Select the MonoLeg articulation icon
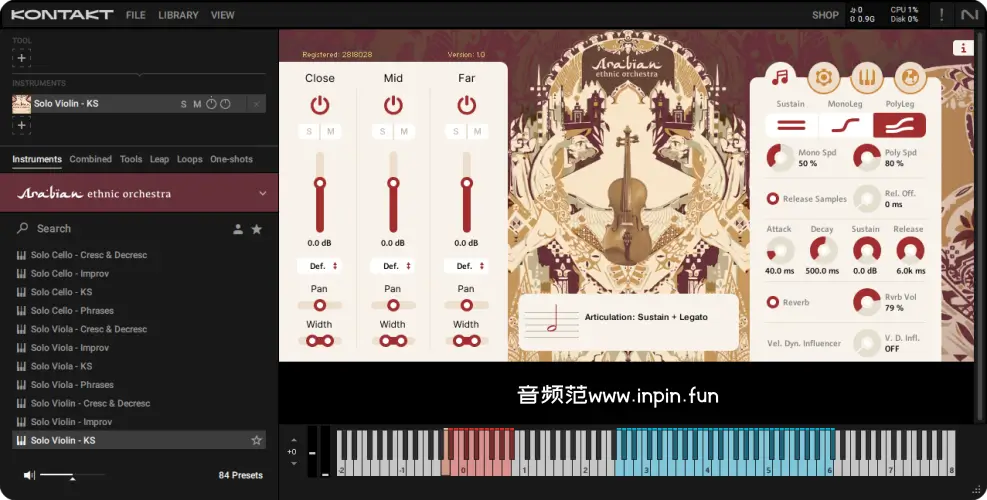The height and width of the screenshot is (500, 987). click(x=845, y=125)
